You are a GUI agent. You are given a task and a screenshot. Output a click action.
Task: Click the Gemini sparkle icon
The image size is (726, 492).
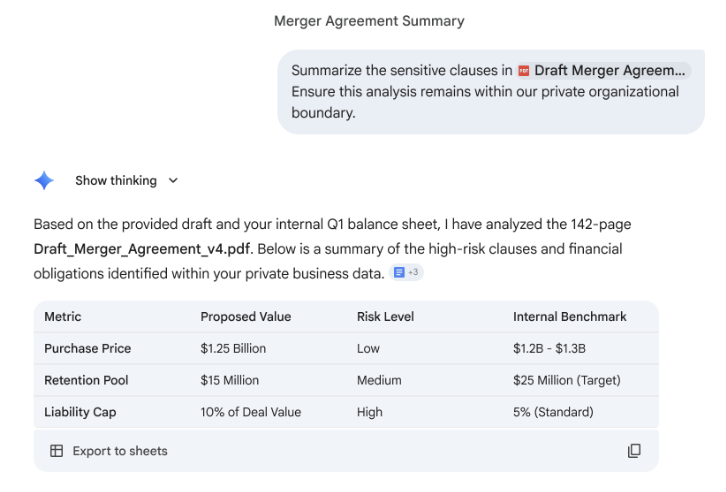(x=44, y=181)
